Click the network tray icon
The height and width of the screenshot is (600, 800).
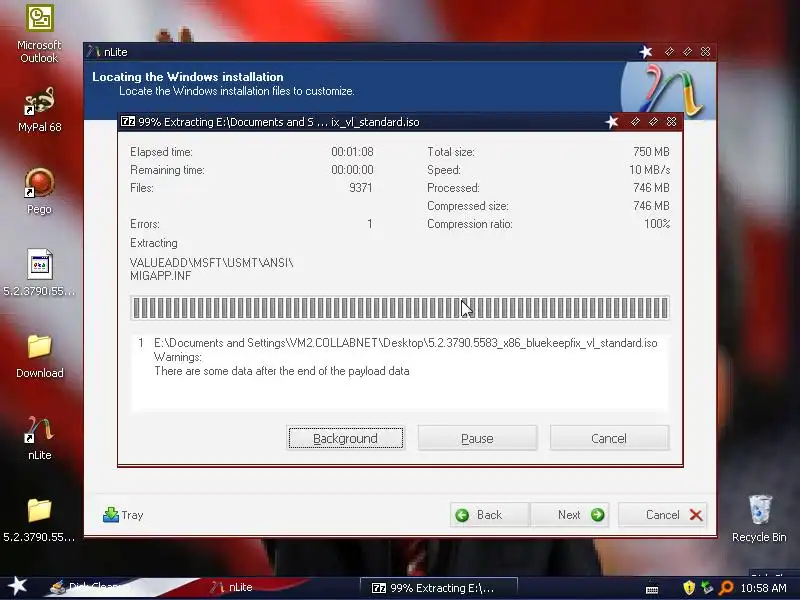click(707, 588)
